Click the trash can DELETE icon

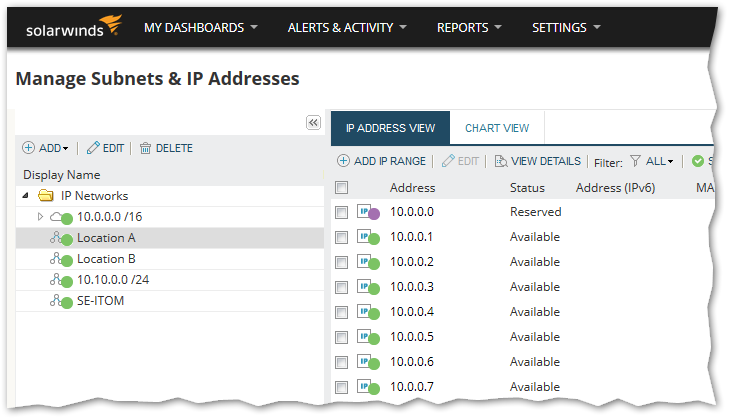pyautogui.click(x=146, y=148)
